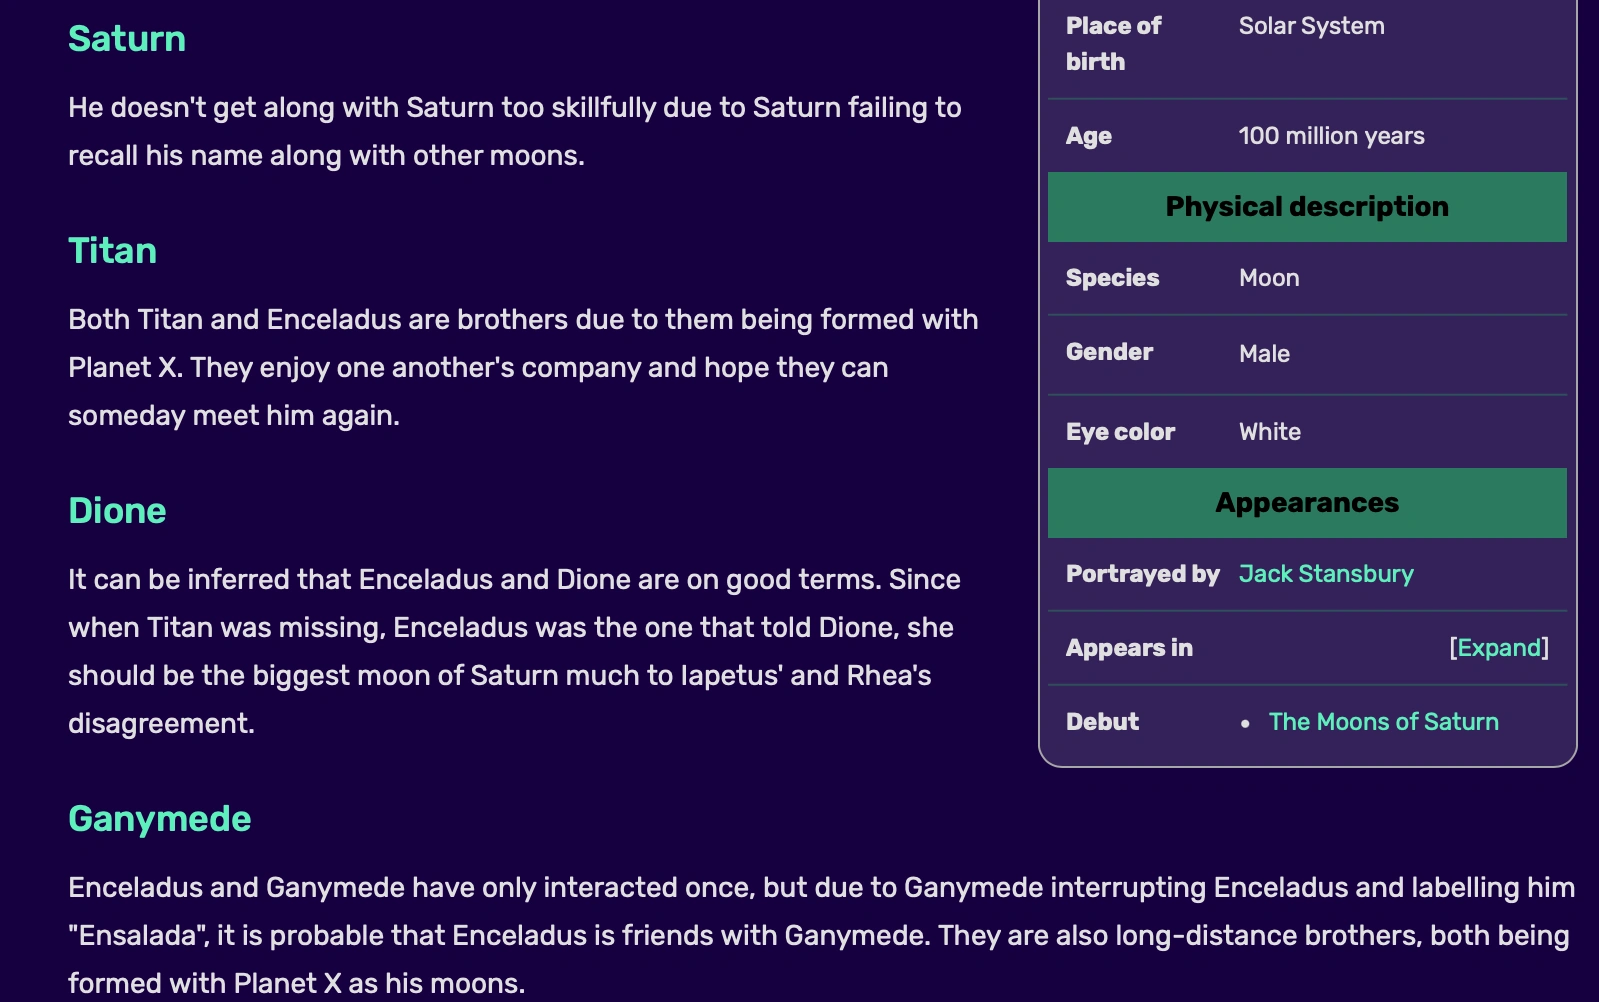Click the Species label in infobox

click(1112, 278)
